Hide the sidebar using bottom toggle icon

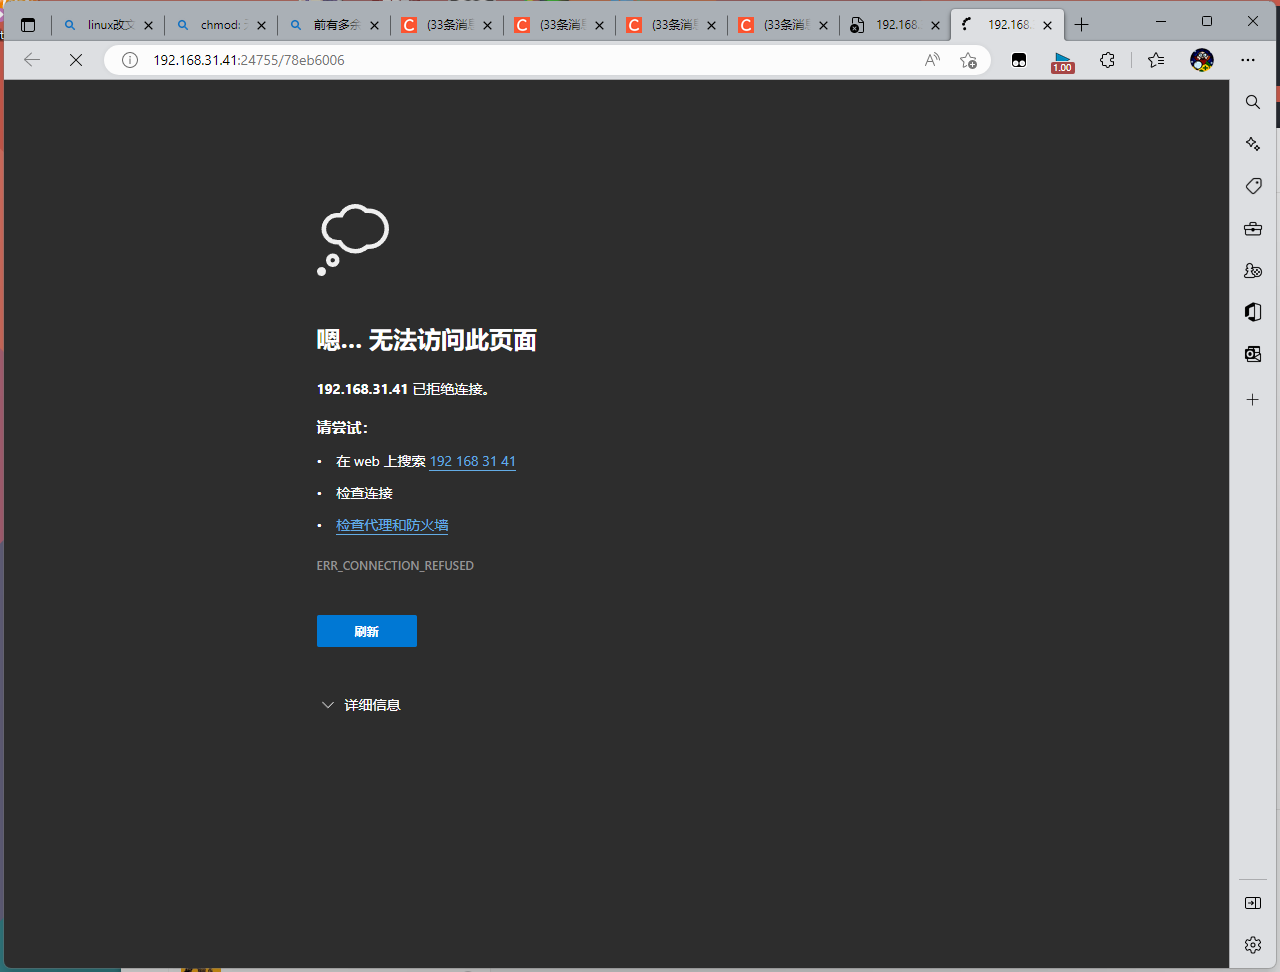click(x=1253, y=903)
